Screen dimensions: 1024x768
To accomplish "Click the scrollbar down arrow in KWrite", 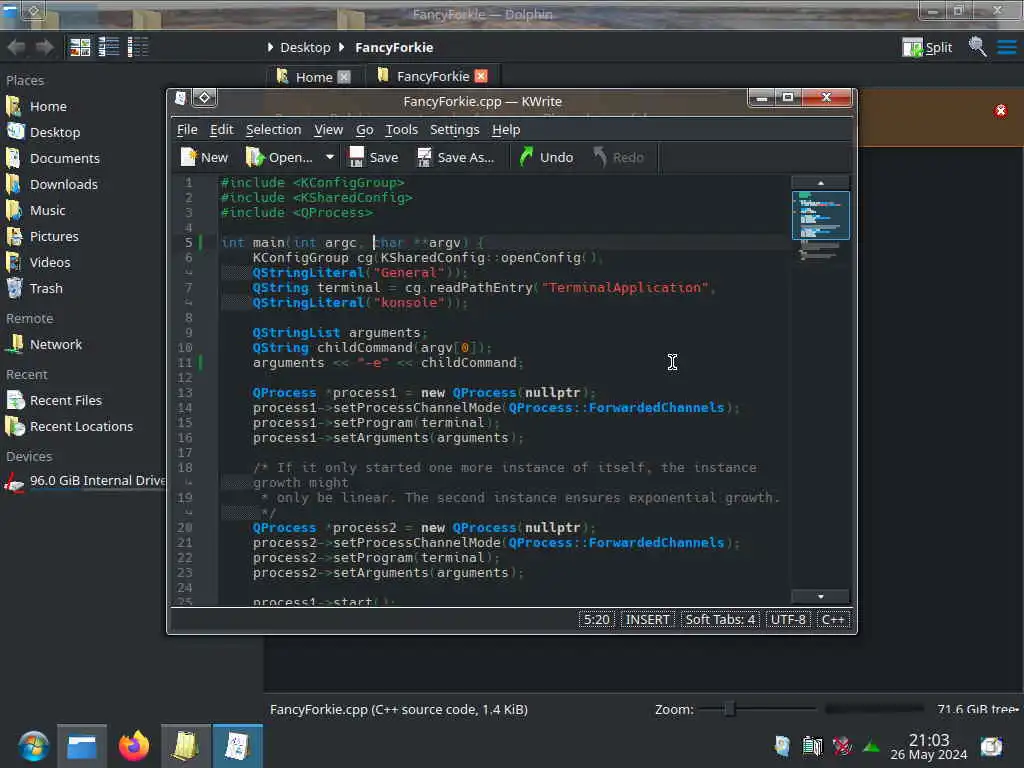I will (x=820, y=596).
